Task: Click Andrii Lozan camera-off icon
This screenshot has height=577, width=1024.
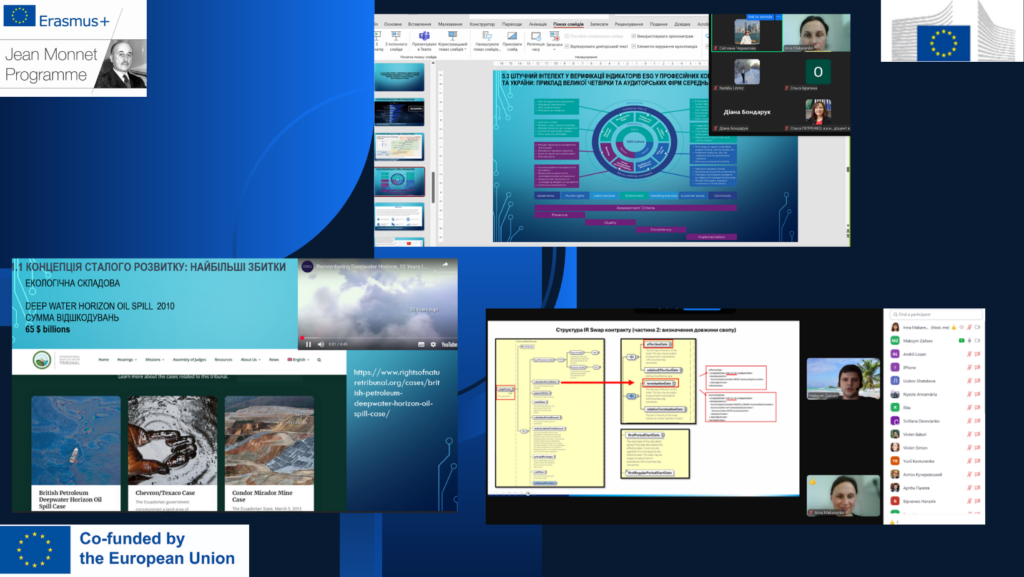Action: pyautogui.click(x=977, y=354)
